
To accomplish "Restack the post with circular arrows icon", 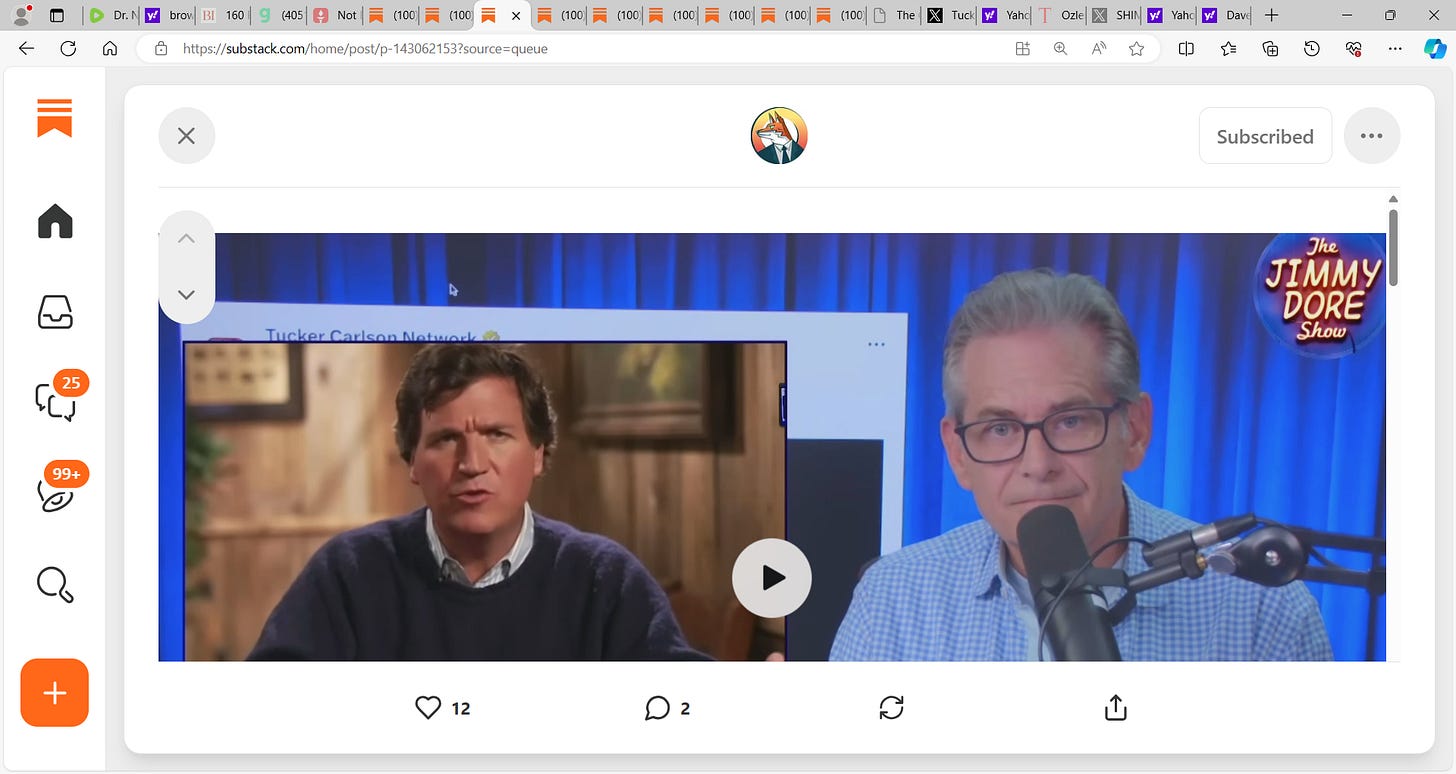I will [891, 708].
